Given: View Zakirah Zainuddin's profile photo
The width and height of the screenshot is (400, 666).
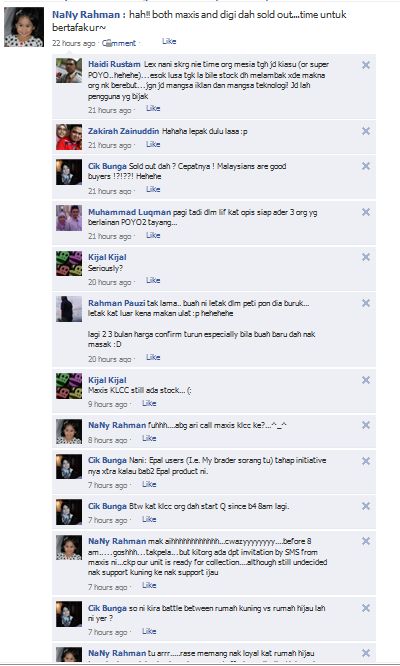Looking at the screenshot, I should 69,137.
